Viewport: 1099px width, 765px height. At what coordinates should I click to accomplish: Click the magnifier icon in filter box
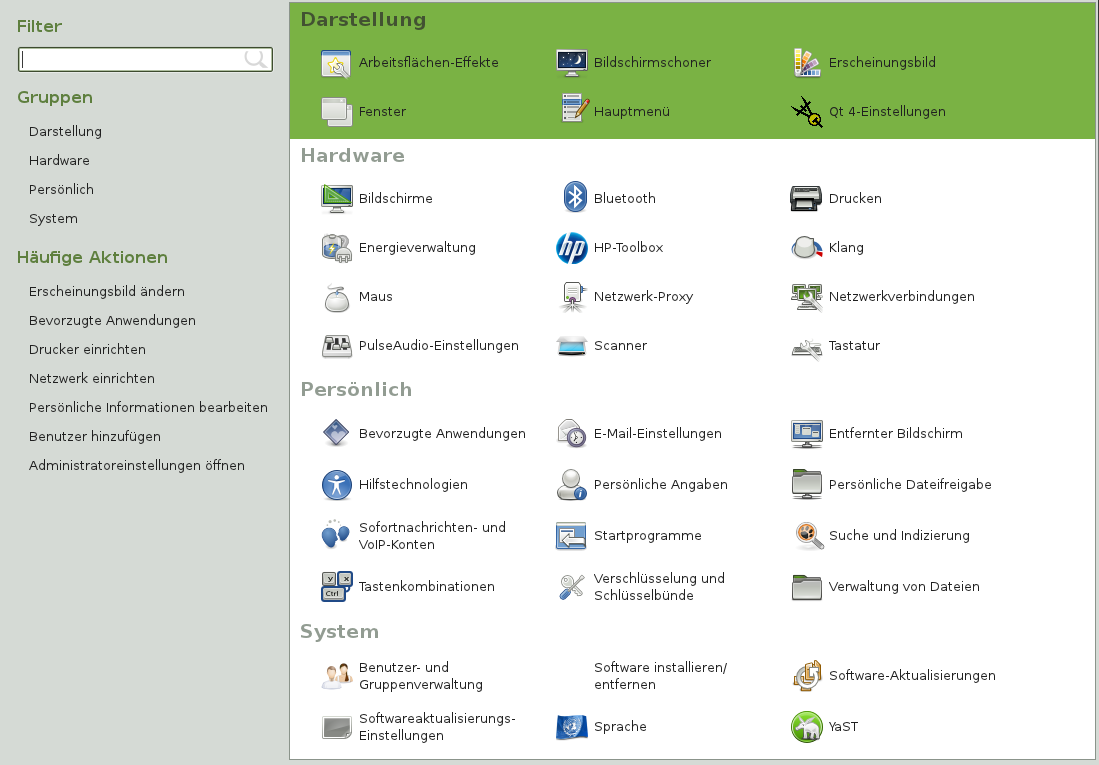pyautogui.click(x=256, y=60)
